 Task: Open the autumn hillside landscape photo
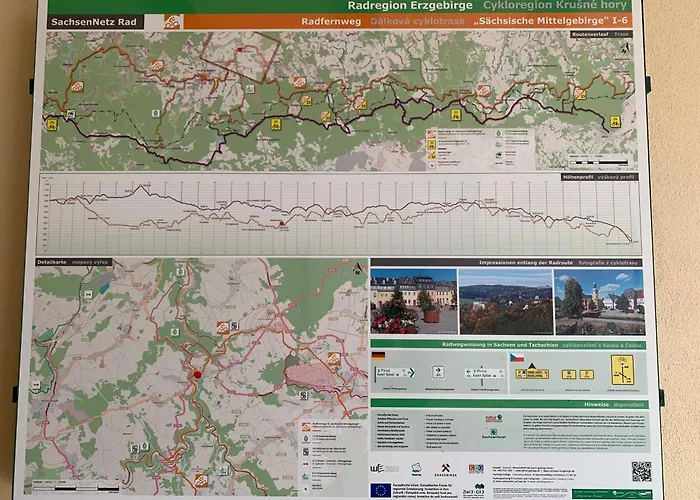click(505, 301)
